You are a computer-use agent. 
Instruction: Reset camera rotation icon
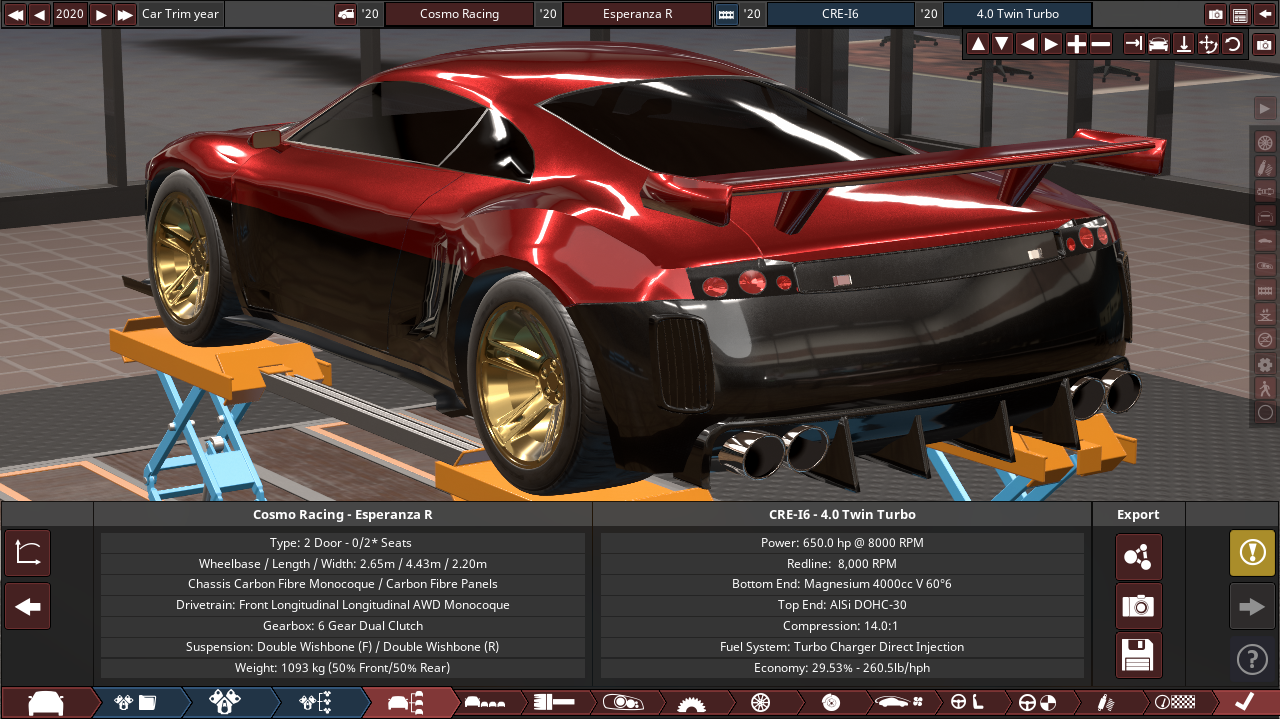[1232, 44]
